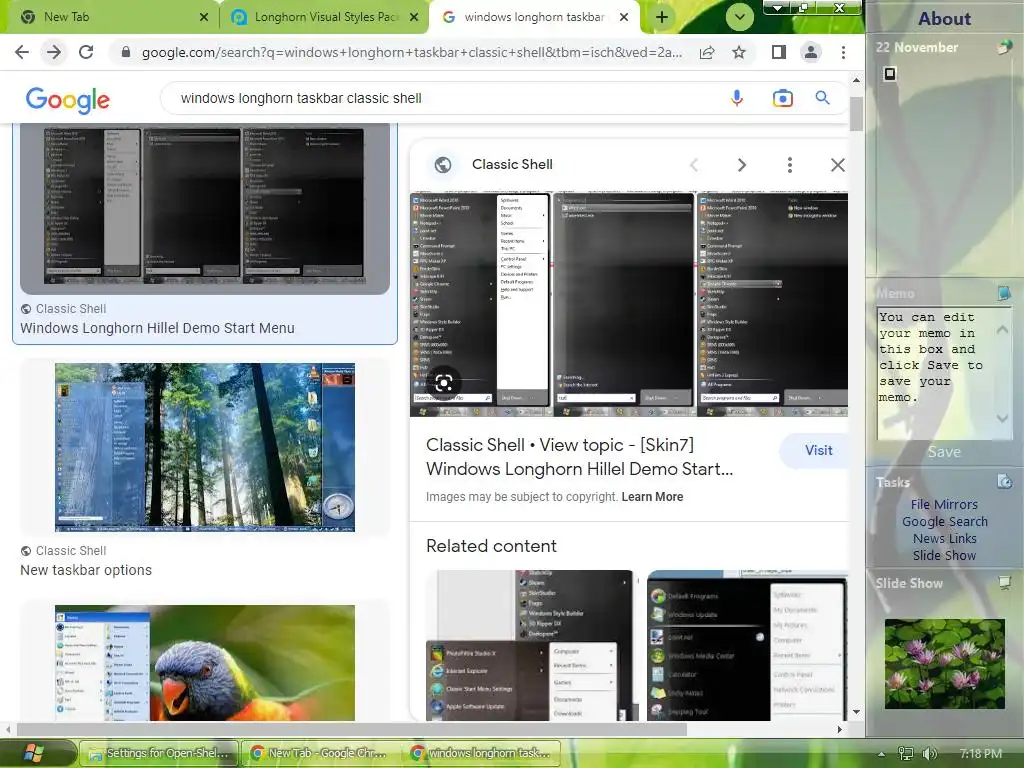Open the Chrome profile avatar

[810, 52]
